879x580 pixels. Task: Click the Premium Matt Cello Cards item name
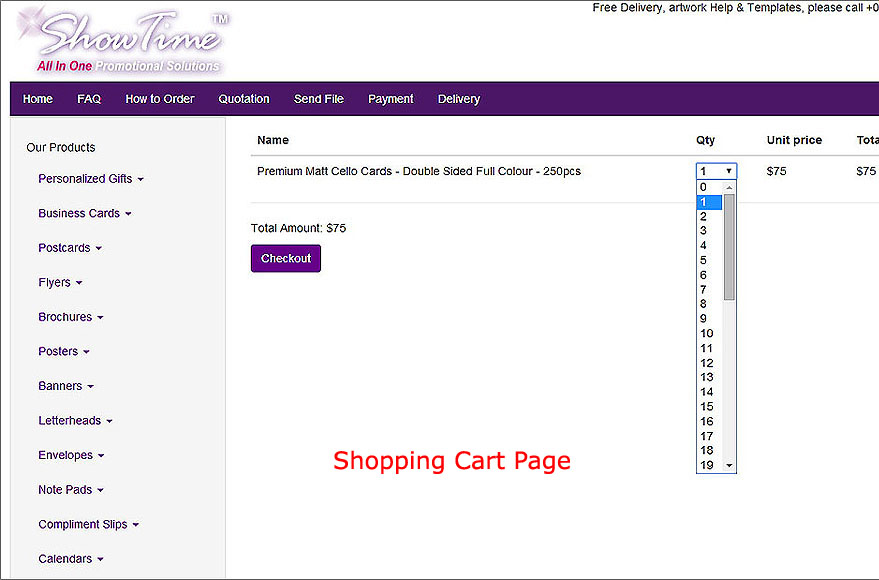point(419,171)
